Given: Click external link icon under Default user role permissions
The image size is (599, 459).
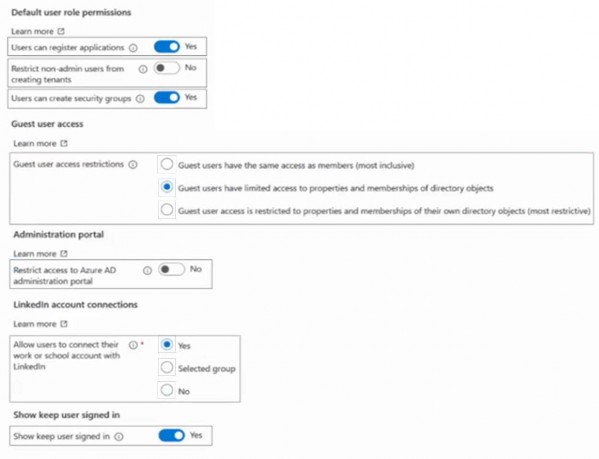Looking at the screenshot, I should 61,31.
